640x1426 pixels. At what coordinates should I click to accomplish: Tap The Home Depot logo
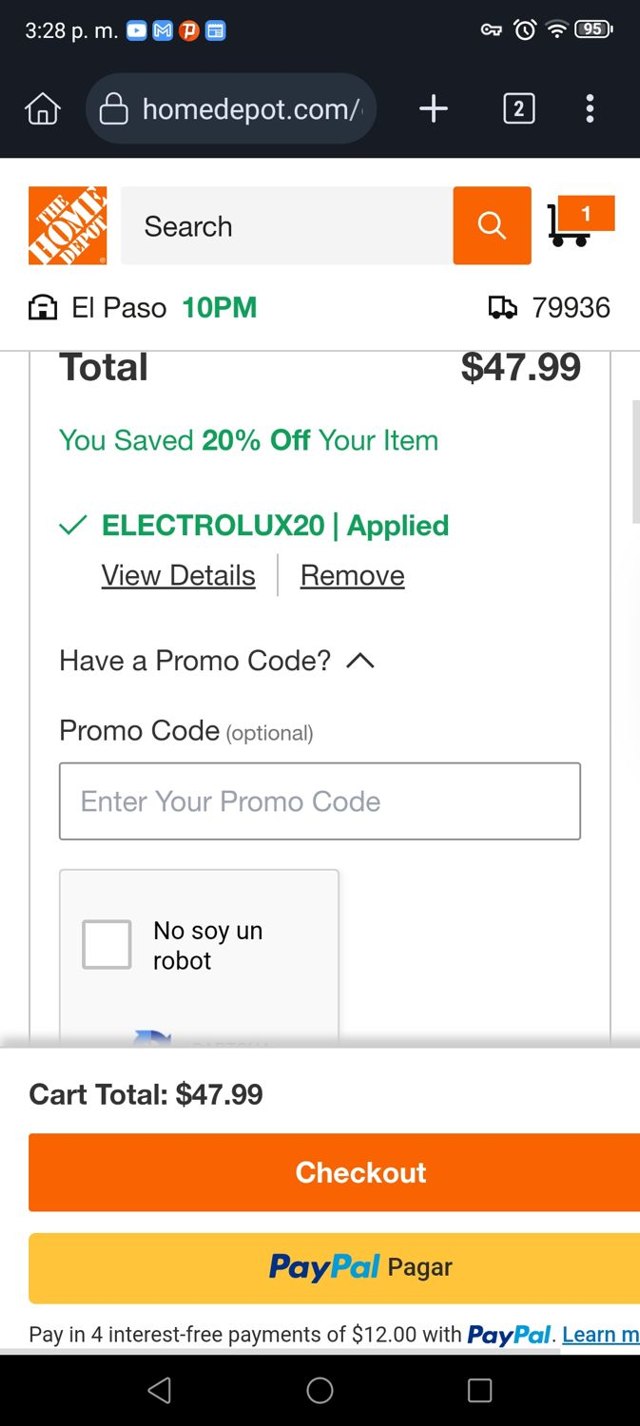pos(67,226)
